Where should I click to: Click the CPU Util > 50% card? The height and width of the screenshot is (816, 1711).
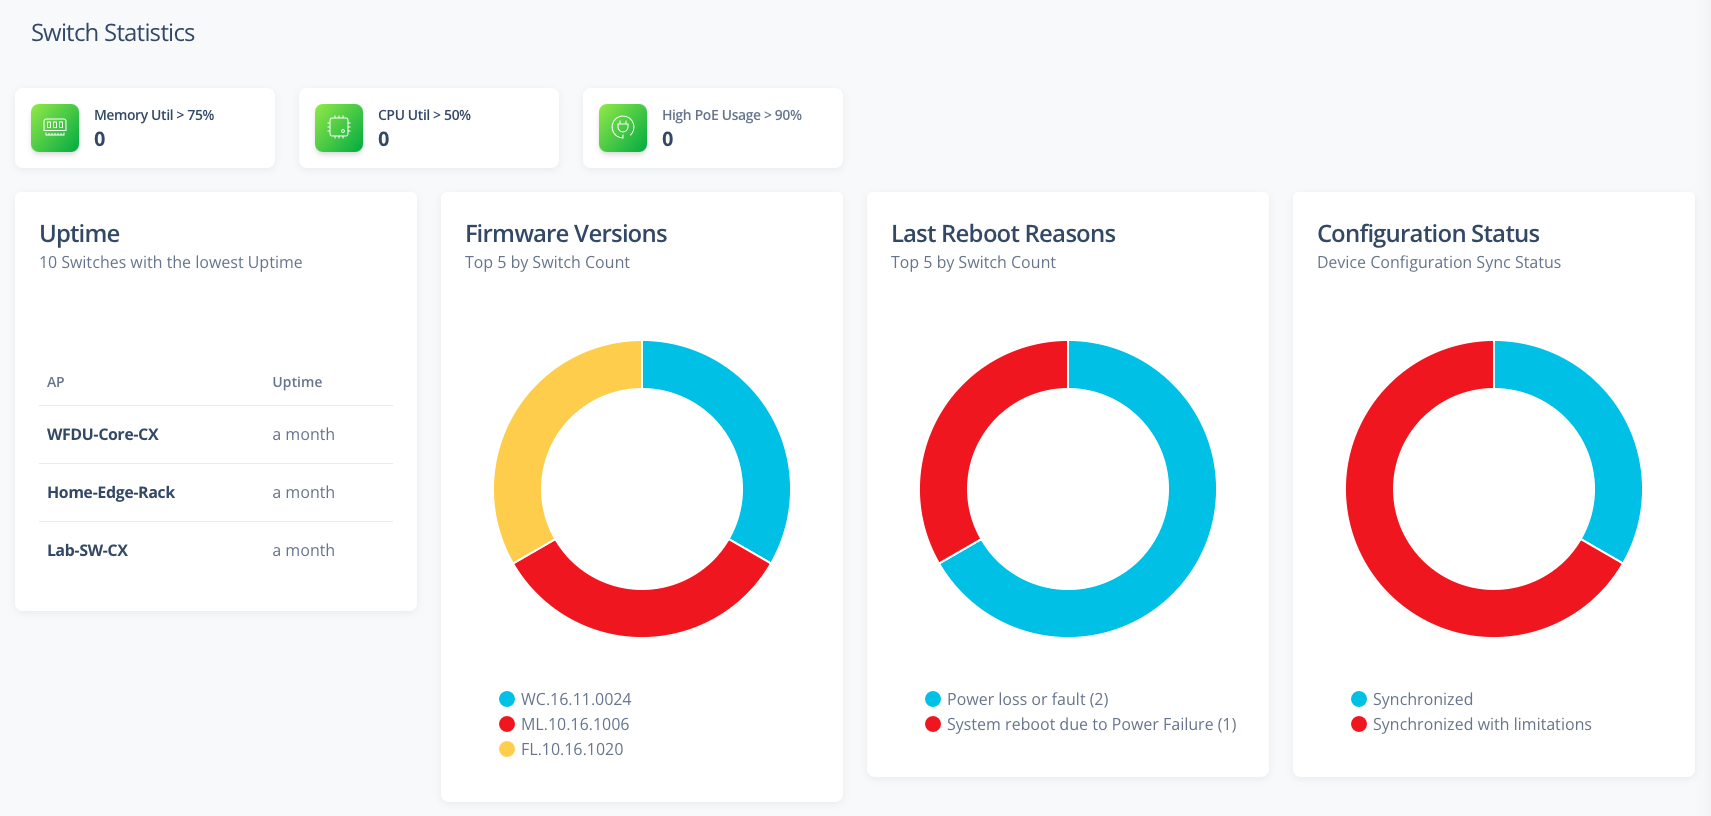pyautogui.click(x=450, y=128)
